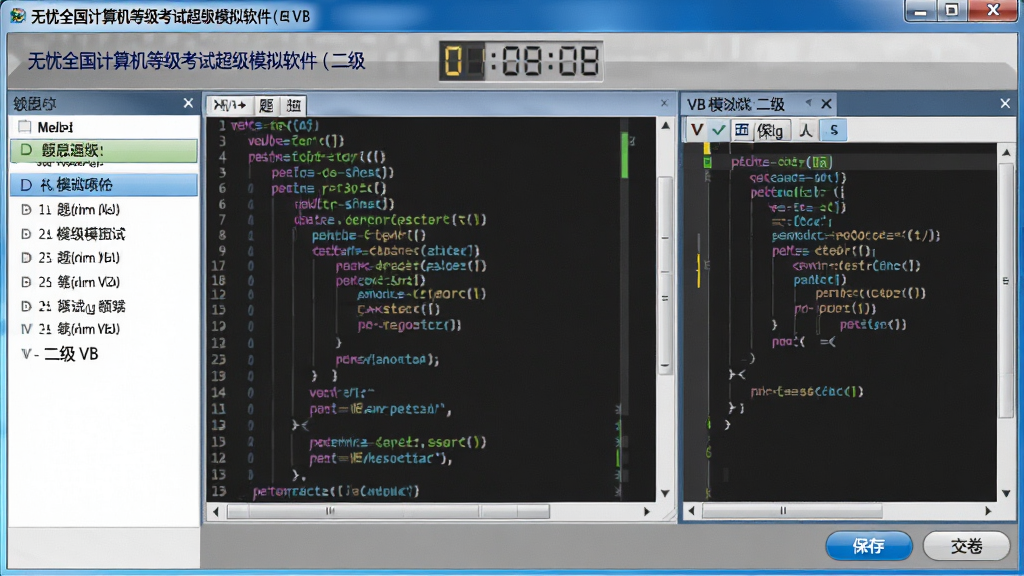Switch to the third editor tab
Image resolution: width=1024 pixels, height=576 pixels.
coord(294,105)
